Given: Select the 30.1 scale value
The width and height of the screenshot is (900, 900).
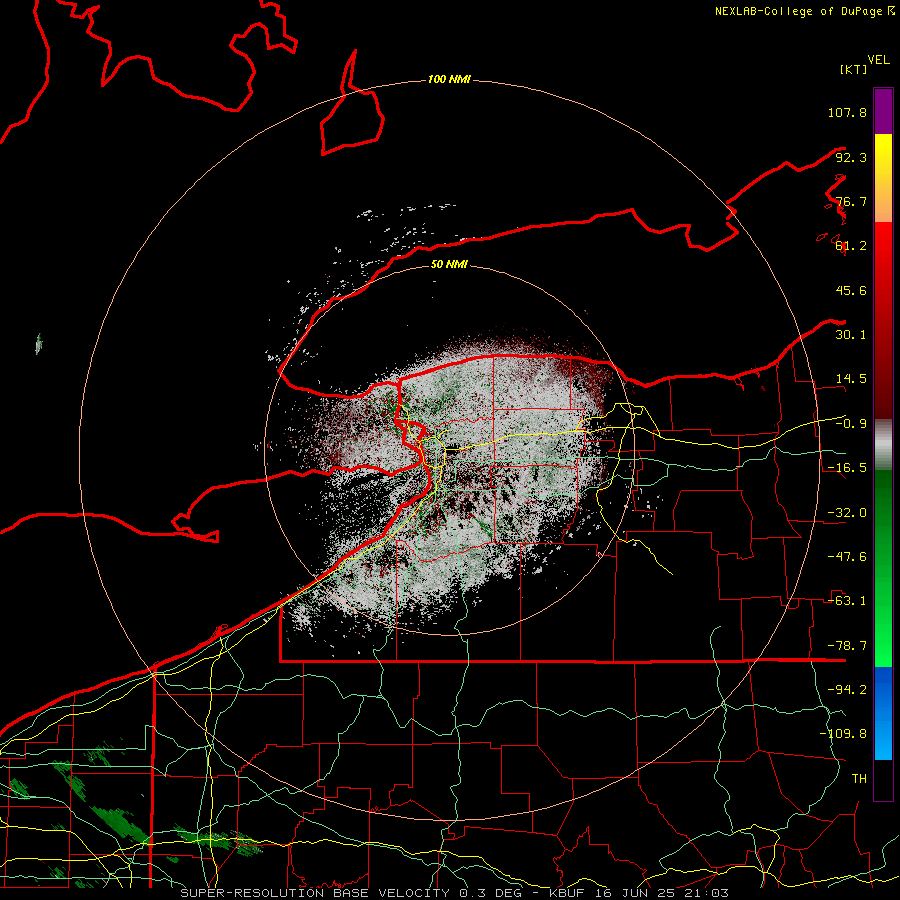Looking at the screenshot, I should pyautogui.click(x=851, y=335).
